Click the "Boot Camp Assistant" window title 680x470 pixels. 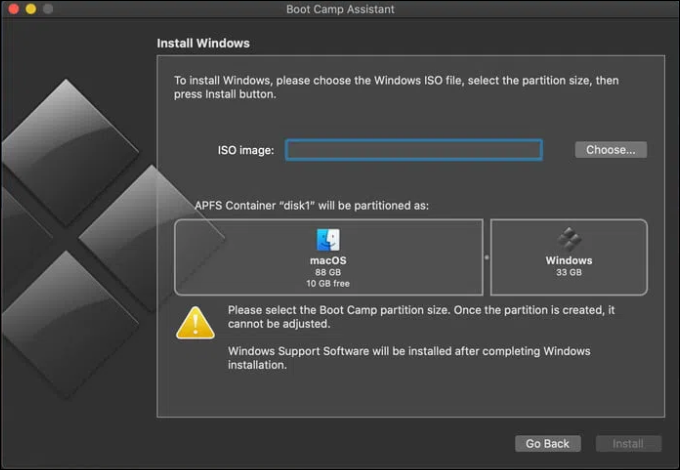pyautogui.click(x=339, y=9)
